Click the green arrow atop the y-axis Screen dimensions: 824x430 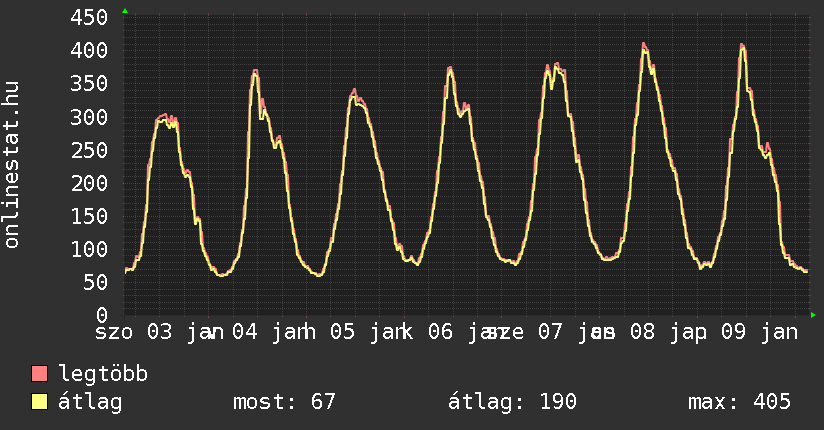(x=125, y=11)
